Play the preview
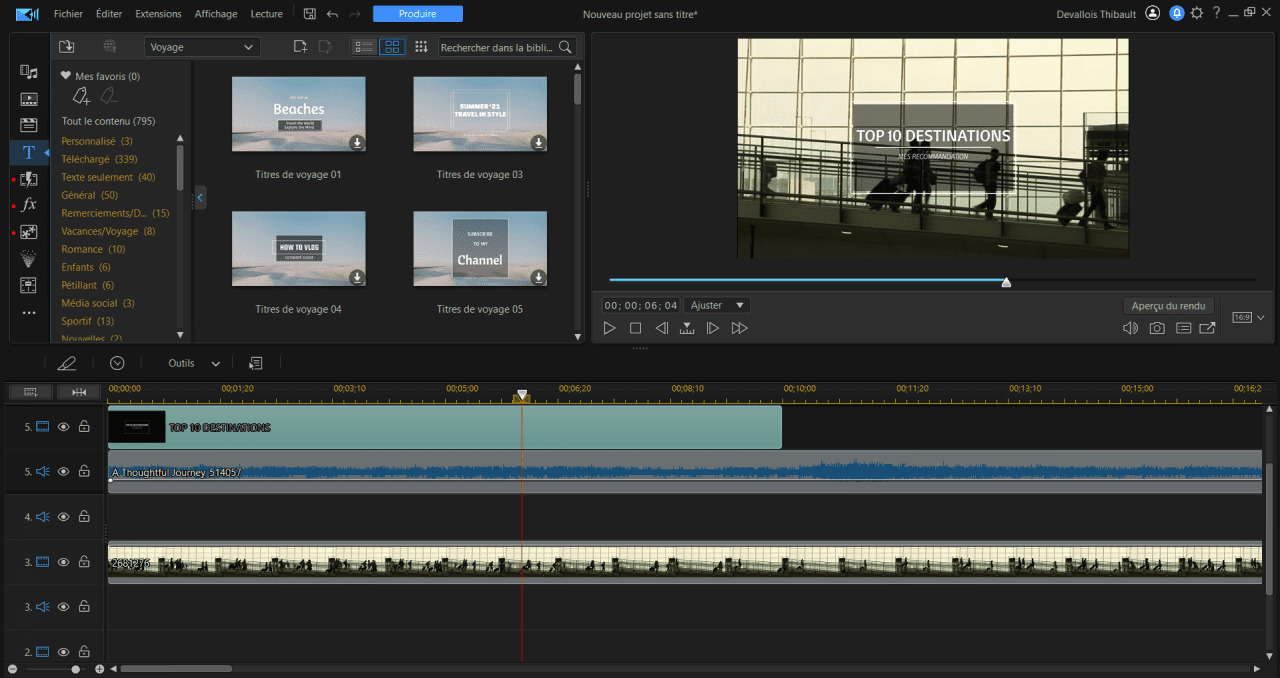The image size is (1280, 678). click(x=610, y=328)
